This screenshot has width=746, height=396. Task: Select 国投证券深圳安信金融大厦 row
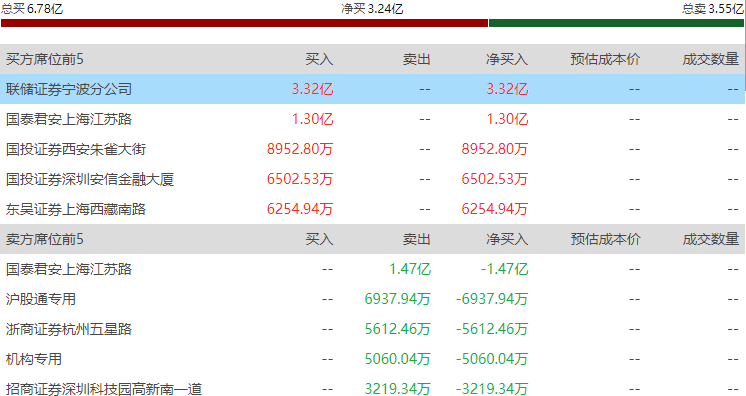tap(373, 179)
